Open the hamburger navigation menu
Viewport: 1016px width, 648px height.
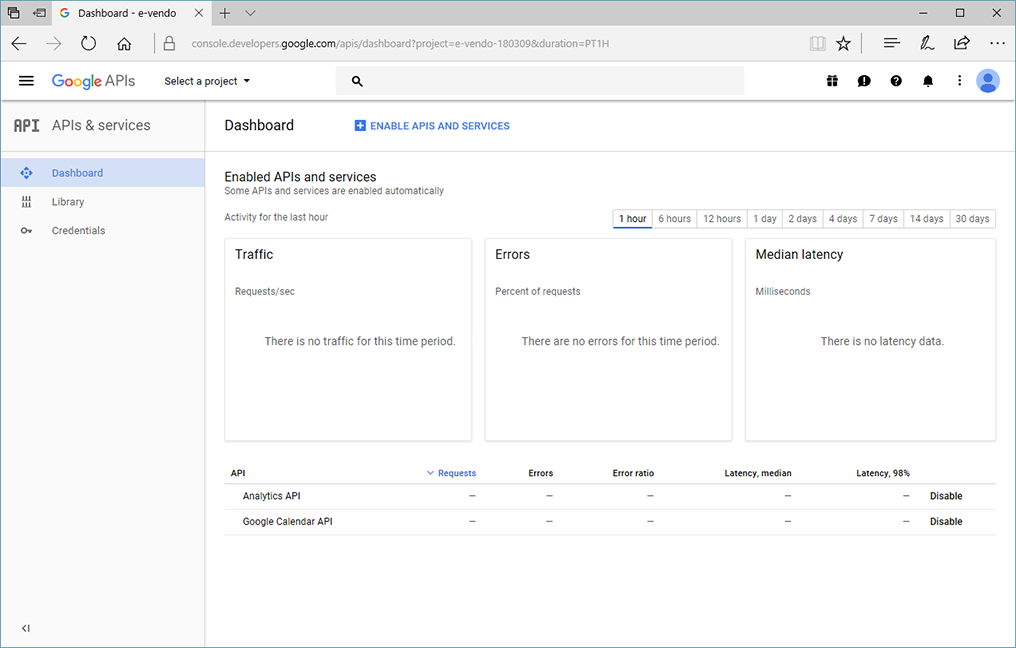26,81
